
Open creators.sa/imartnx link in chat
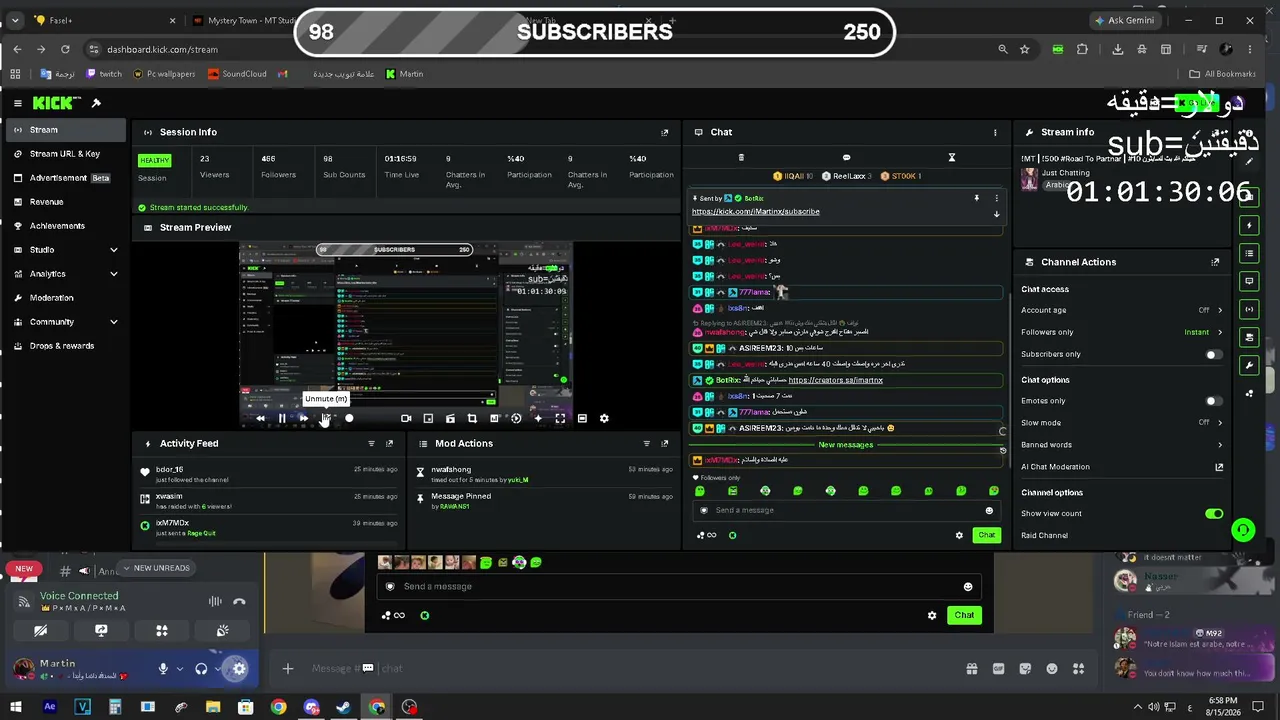pos(835,381)
